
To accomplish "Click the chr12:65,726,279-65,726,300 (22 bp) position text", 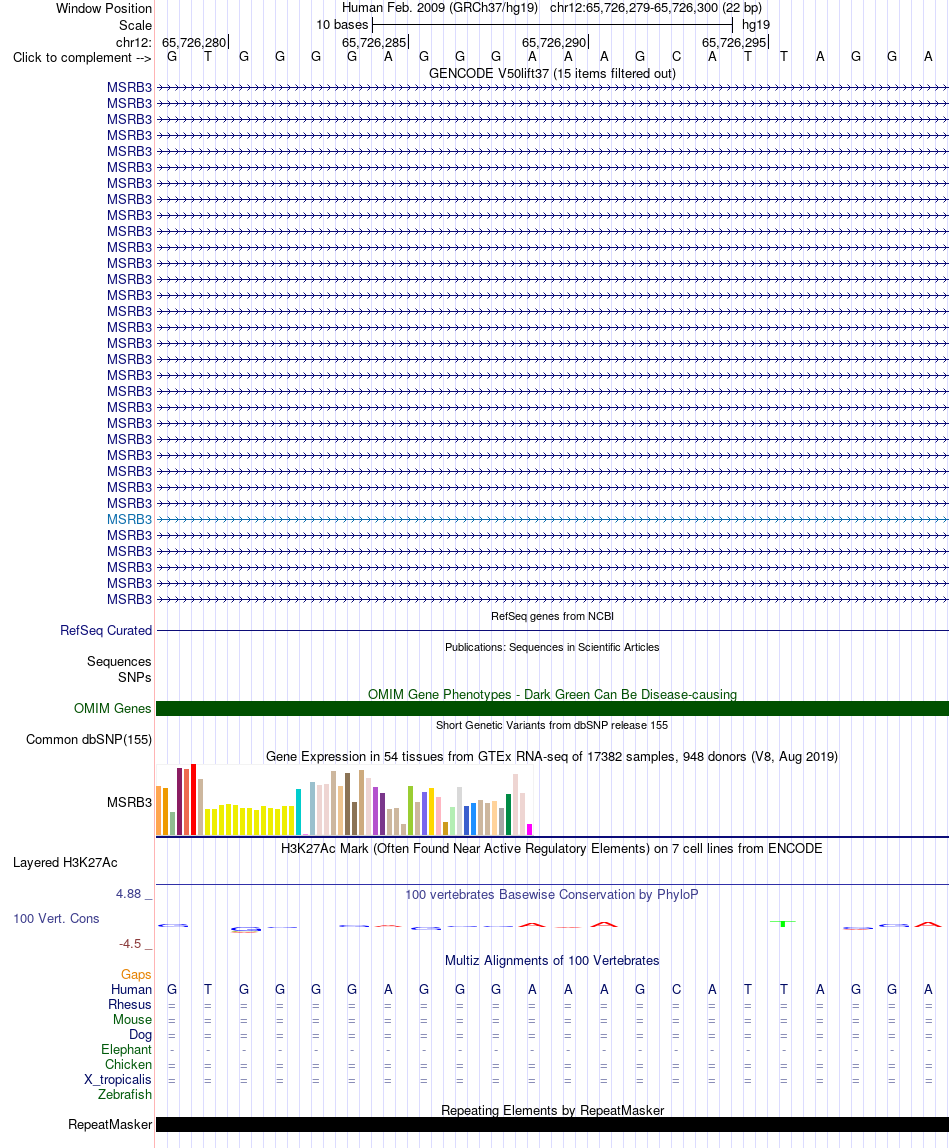I will [656, 7].
